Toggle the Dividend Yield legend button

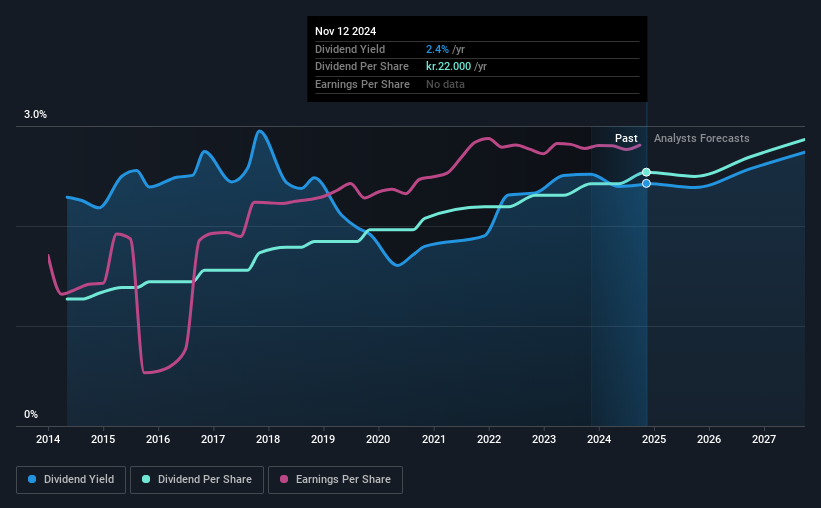tap(71, 480)
